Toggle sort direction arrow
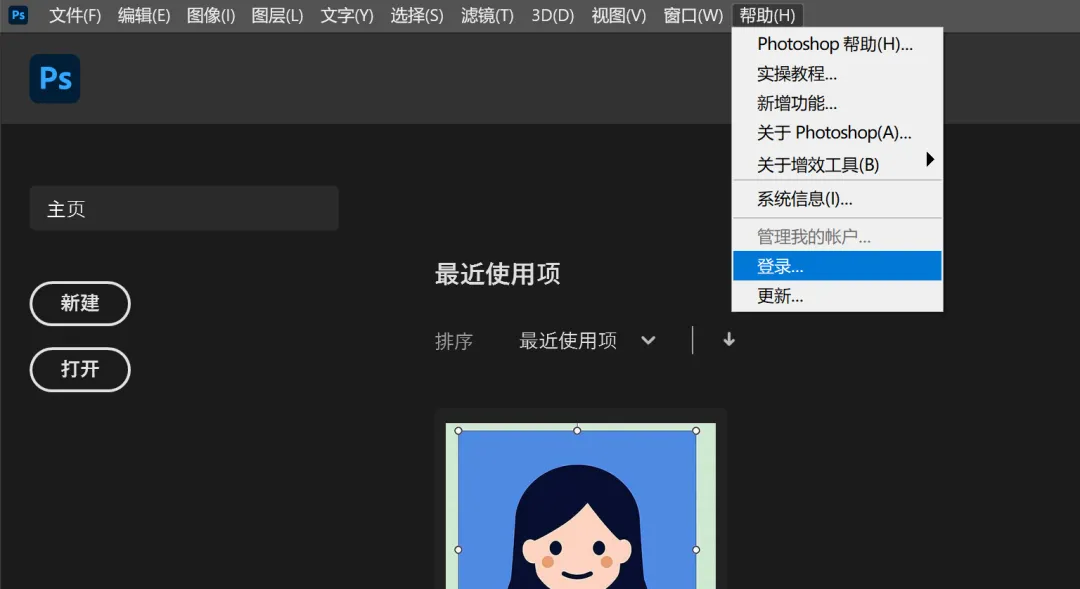The height and width of the screenshot is (589, 1080). (x=729, y=340)
